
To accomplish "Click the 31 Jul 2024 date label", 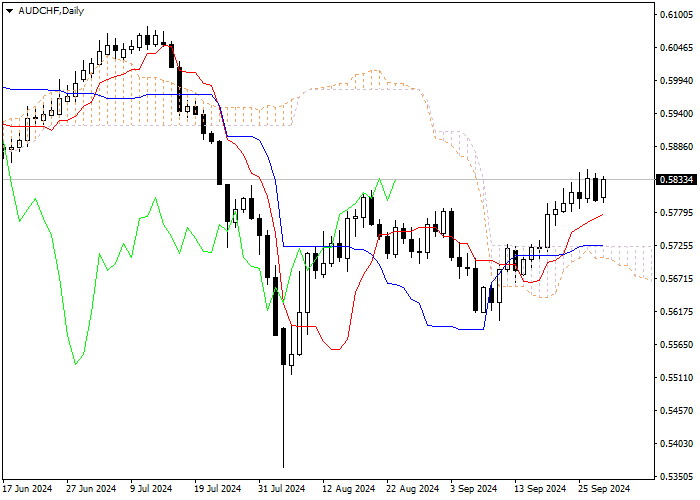I will click(x=282, y=489).
